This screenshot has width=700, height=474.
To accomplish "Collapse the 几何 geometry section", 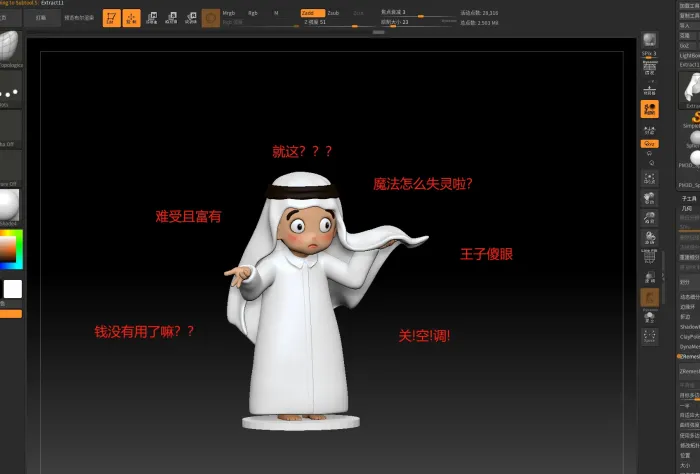I will pyautogui.click(x=689, y=208).
